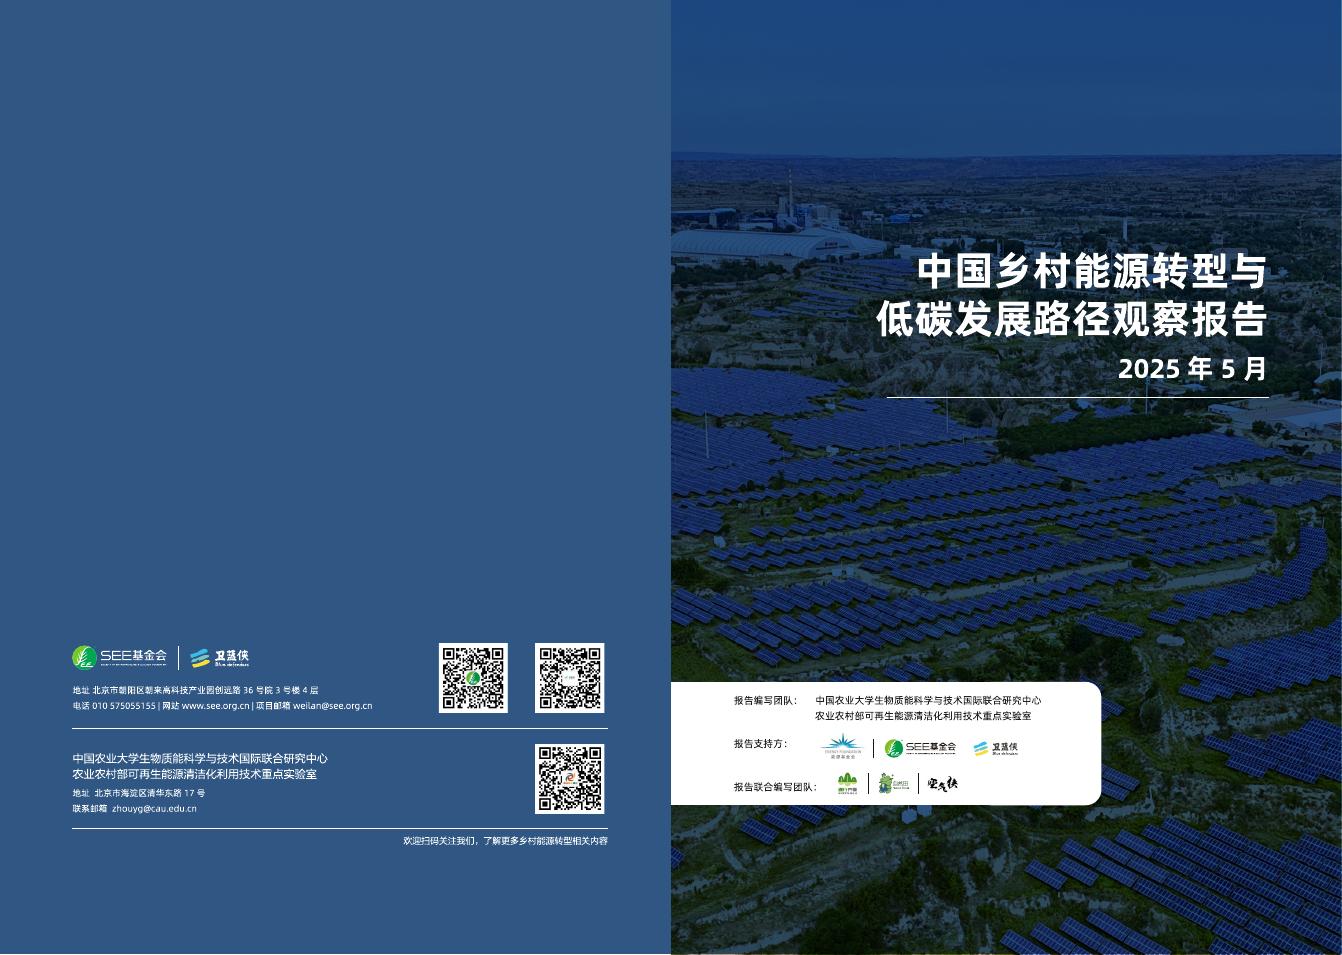Open the Energy Foundation 能源基金会 logo
1342x955 pixels.
pyautogui.click(x=843, y=744)
